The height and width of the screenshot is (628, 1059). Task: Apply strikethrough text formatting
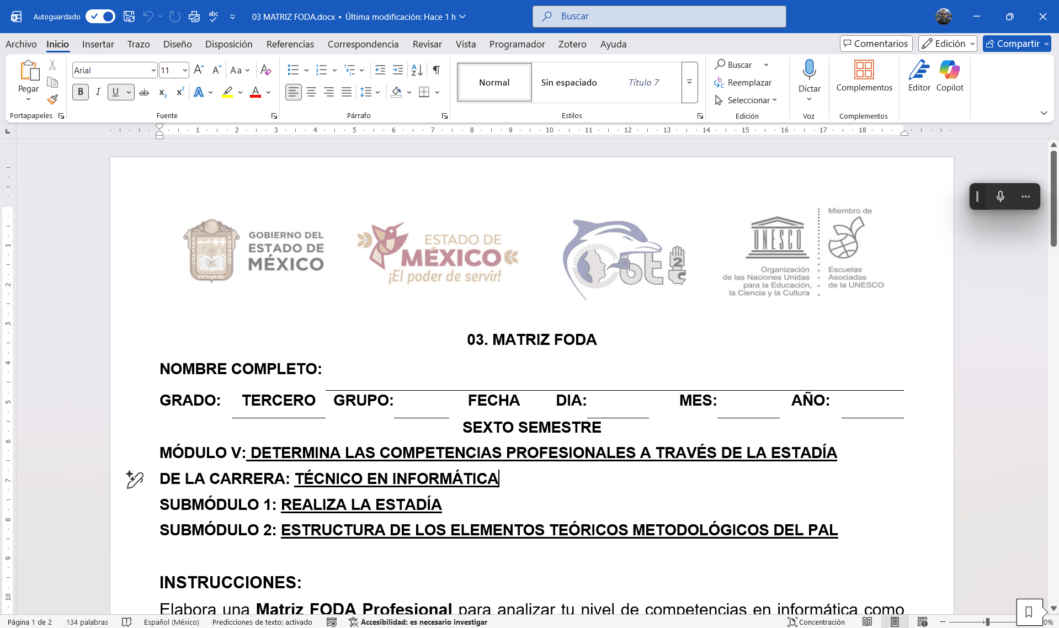click(x=144, y=92)
